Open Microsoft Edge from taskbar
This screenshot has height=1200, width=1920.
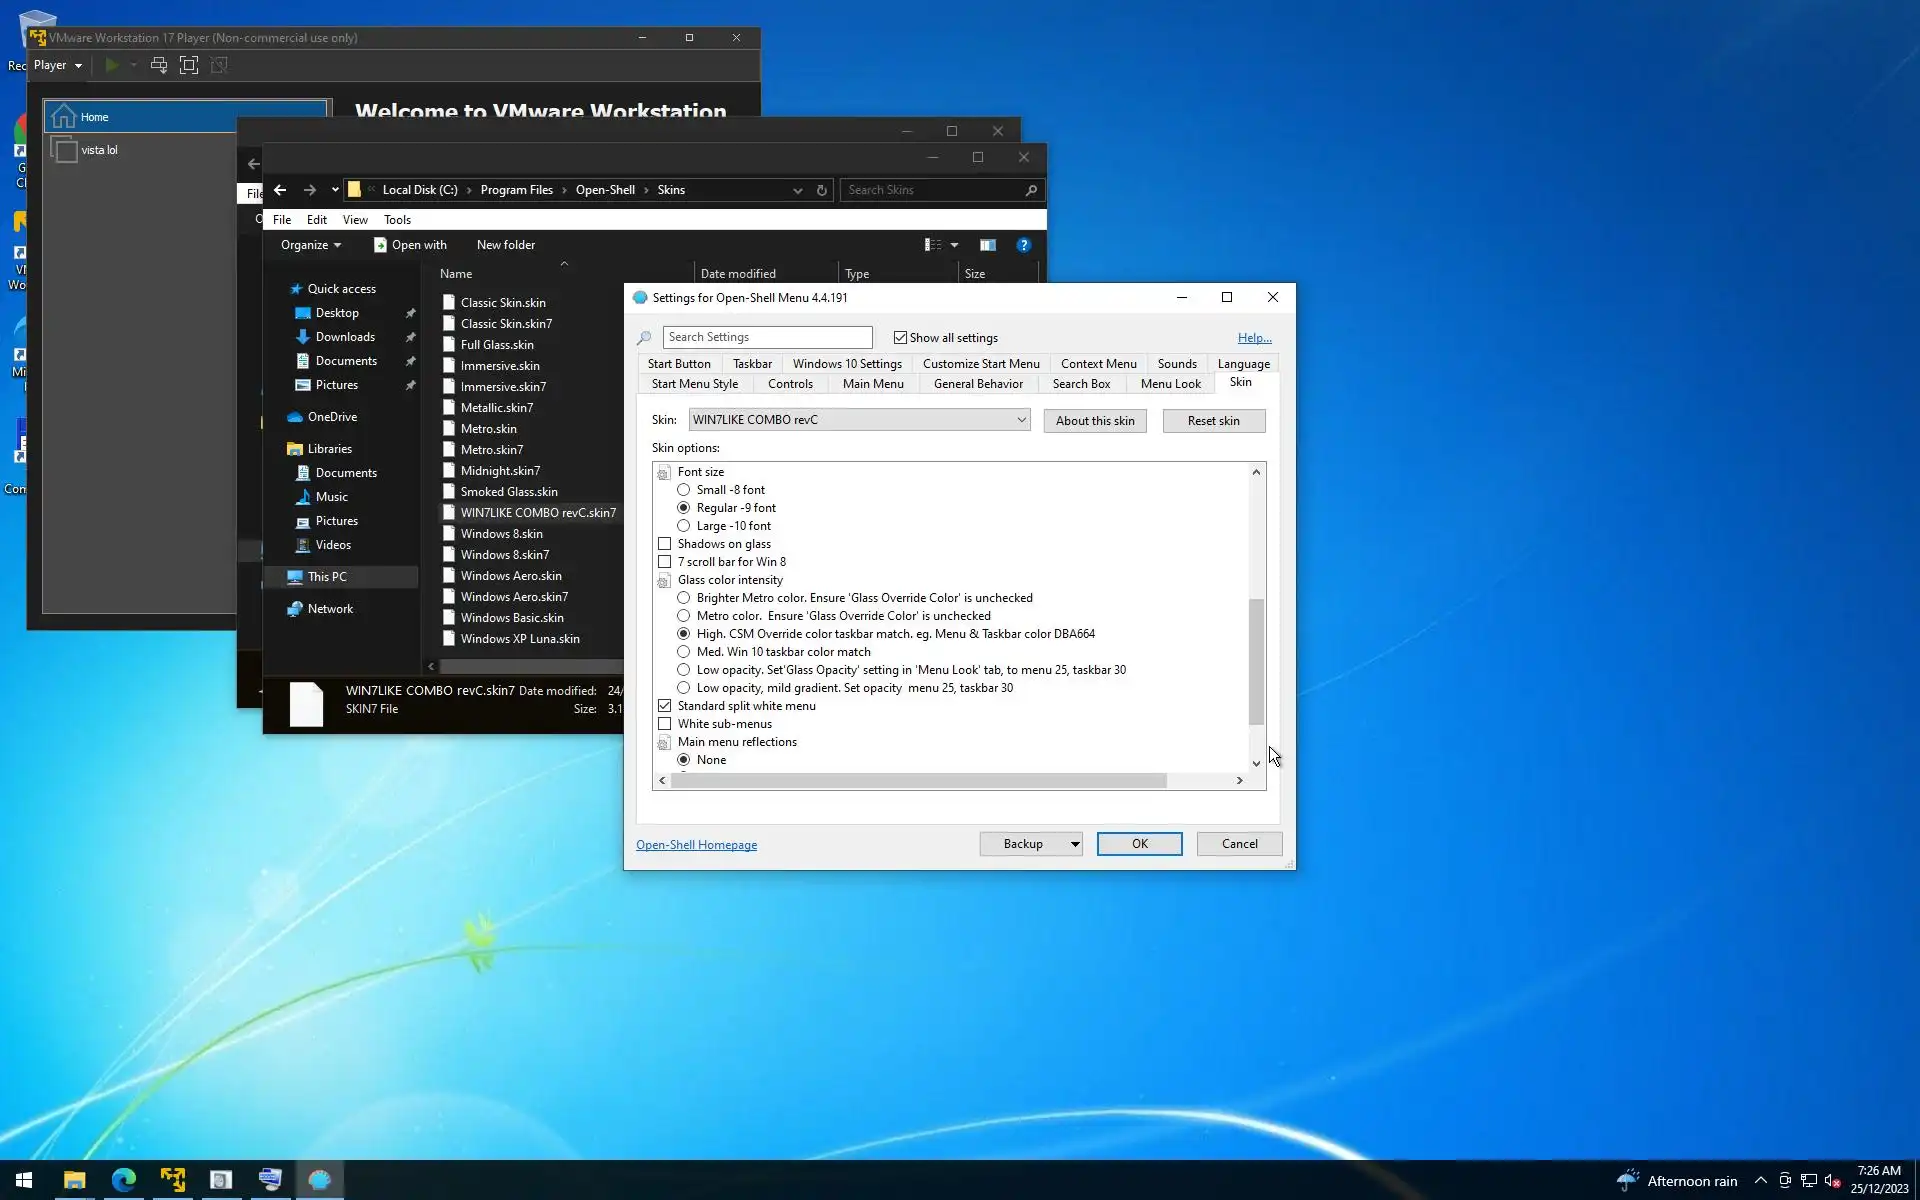124,1180
